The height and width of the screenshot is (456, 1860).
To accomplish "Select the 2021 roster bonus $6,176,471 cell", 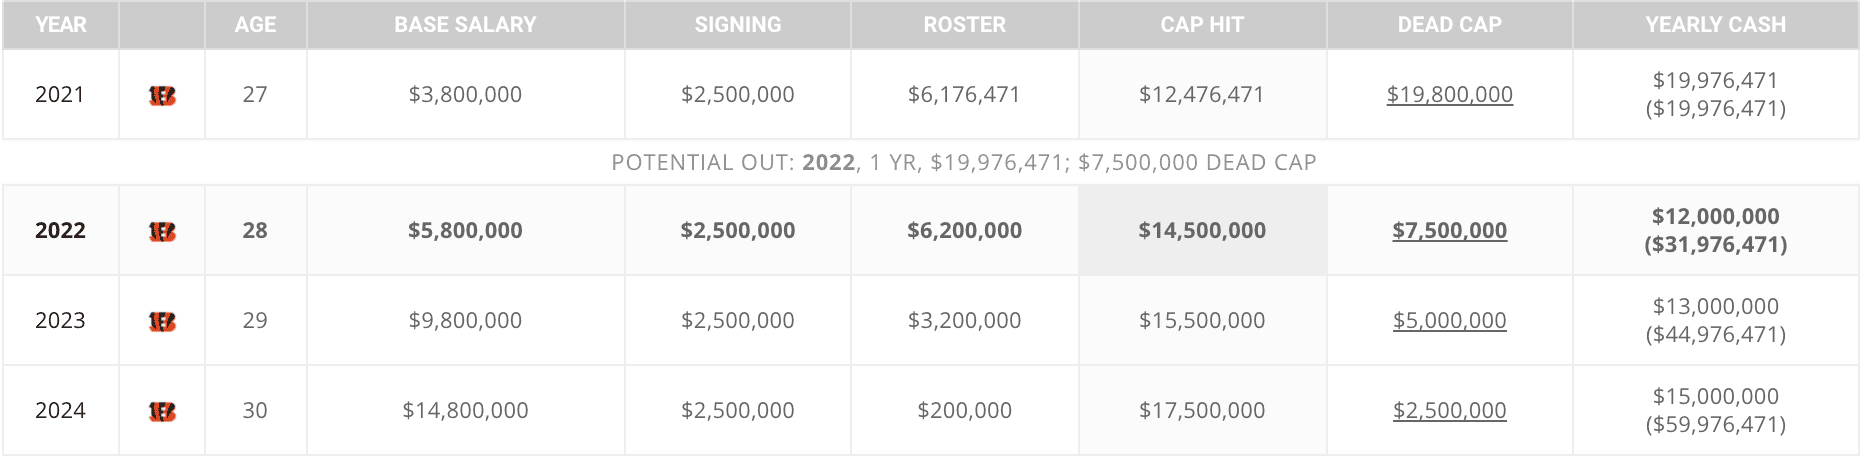I will (x=964, y=95).
